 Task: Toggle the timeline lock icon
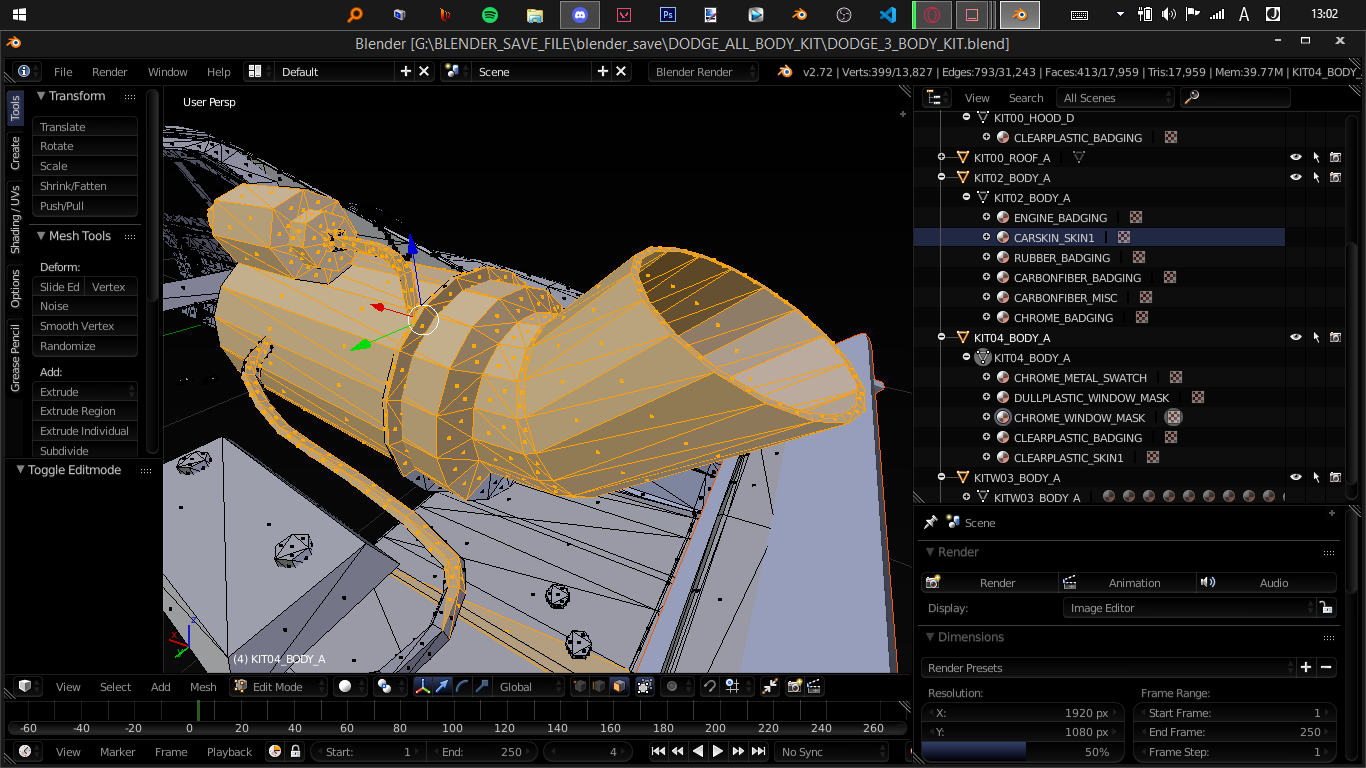(295, 751)
